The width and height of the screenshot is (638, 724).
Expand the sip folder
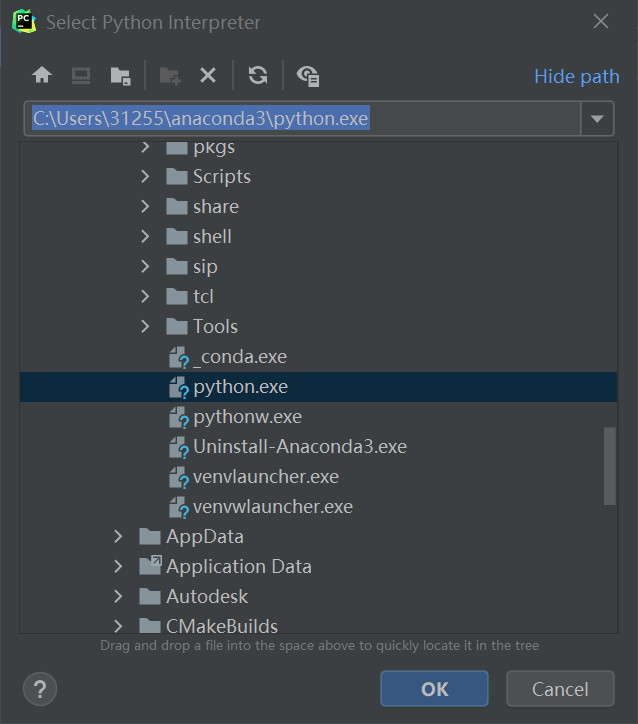pyautogui.click(x=145, y=266)
